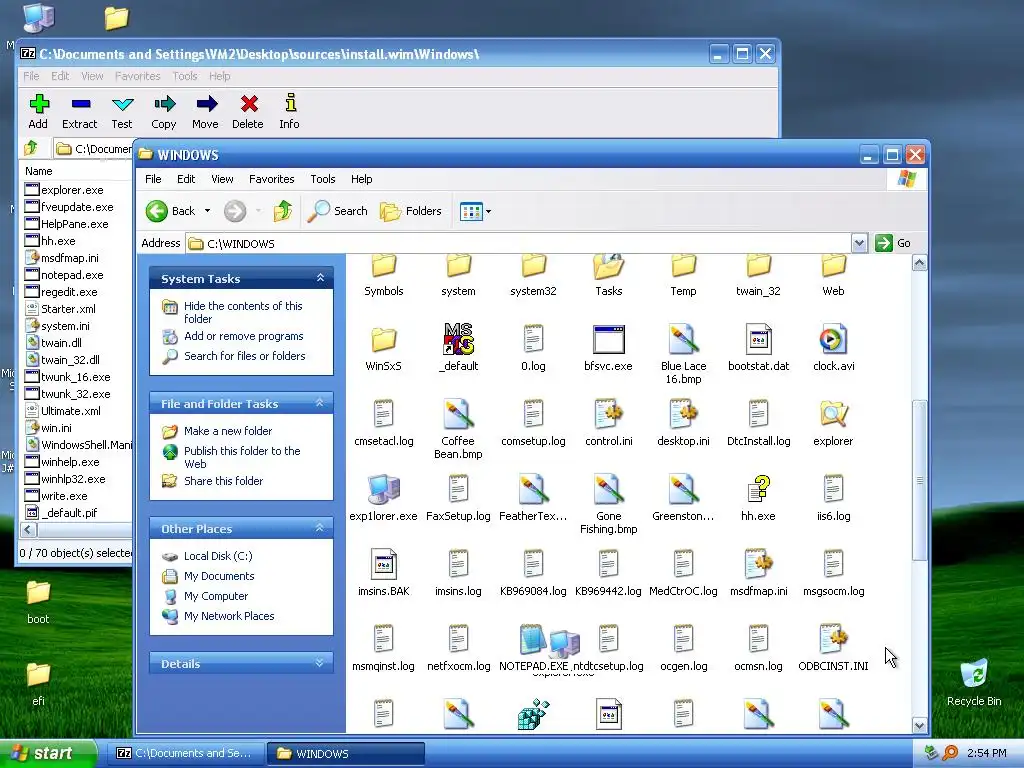Open My Network Places link

pyautogui.click(x=229, y=616)
